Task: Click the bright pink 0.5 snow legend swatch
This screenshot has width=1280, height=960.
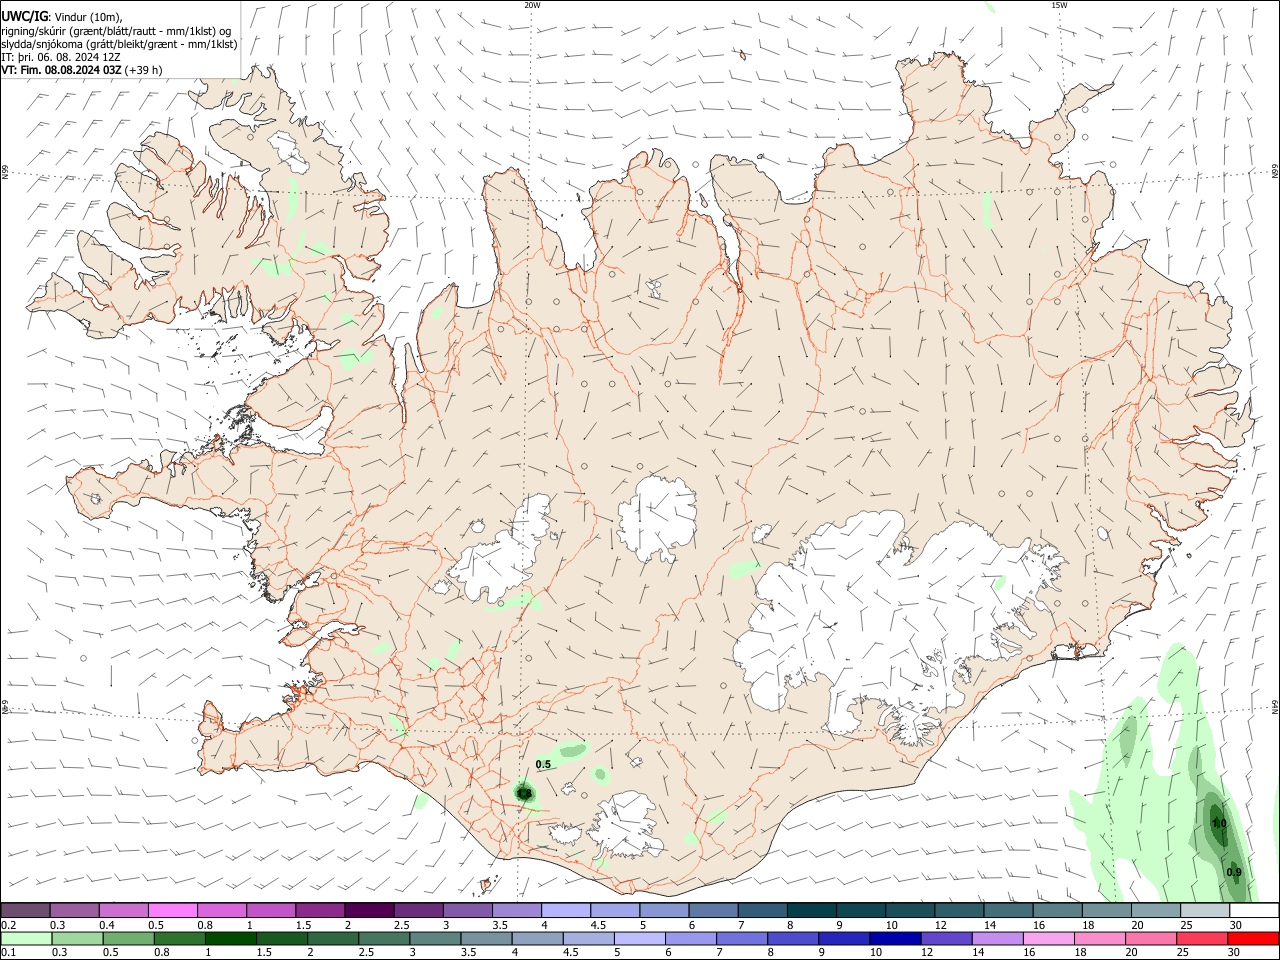Action: click(173, 910)
